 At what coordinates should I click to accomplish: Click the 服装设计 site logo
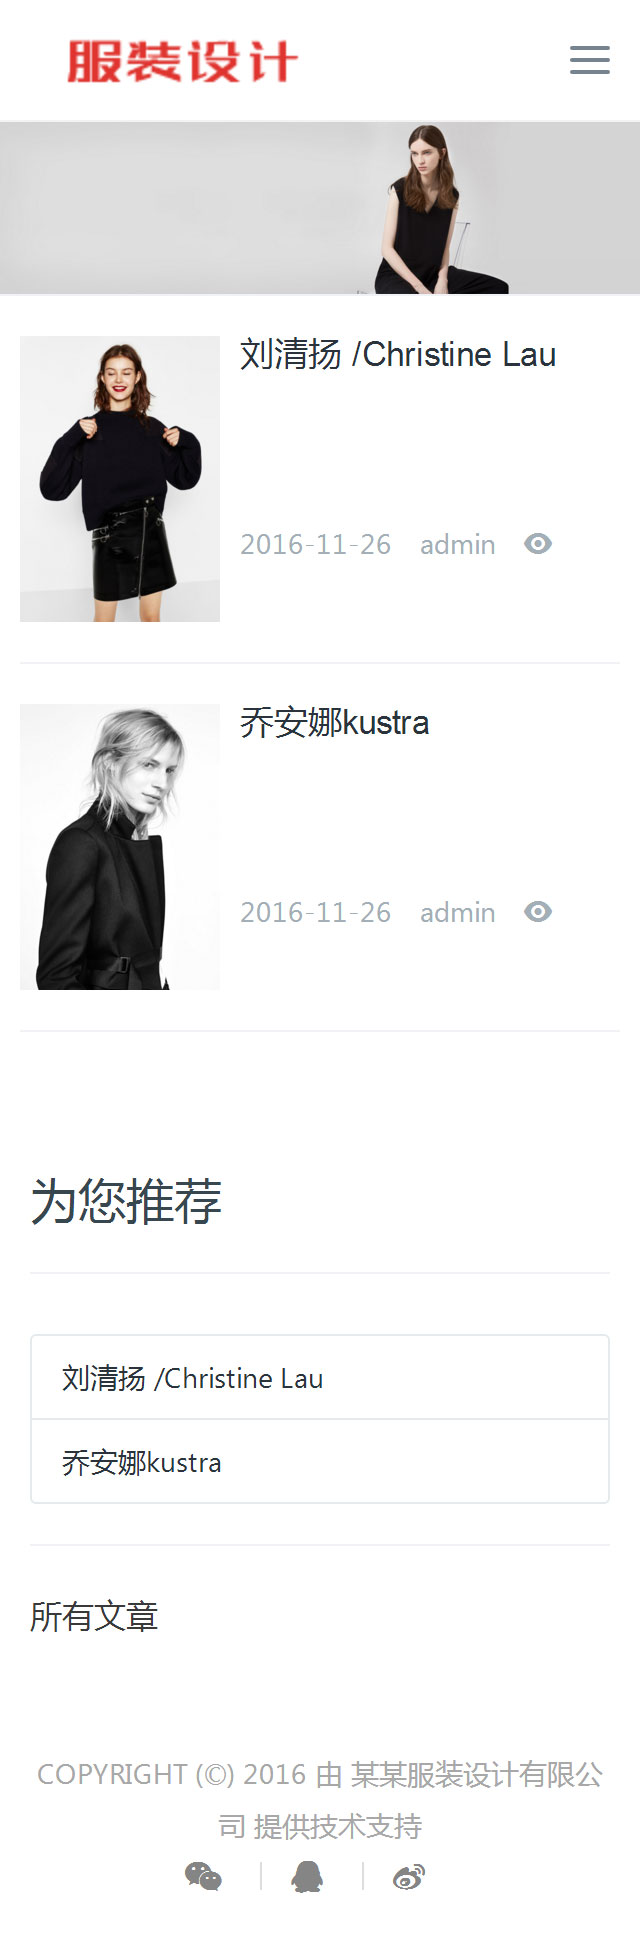tap(182, 61)
